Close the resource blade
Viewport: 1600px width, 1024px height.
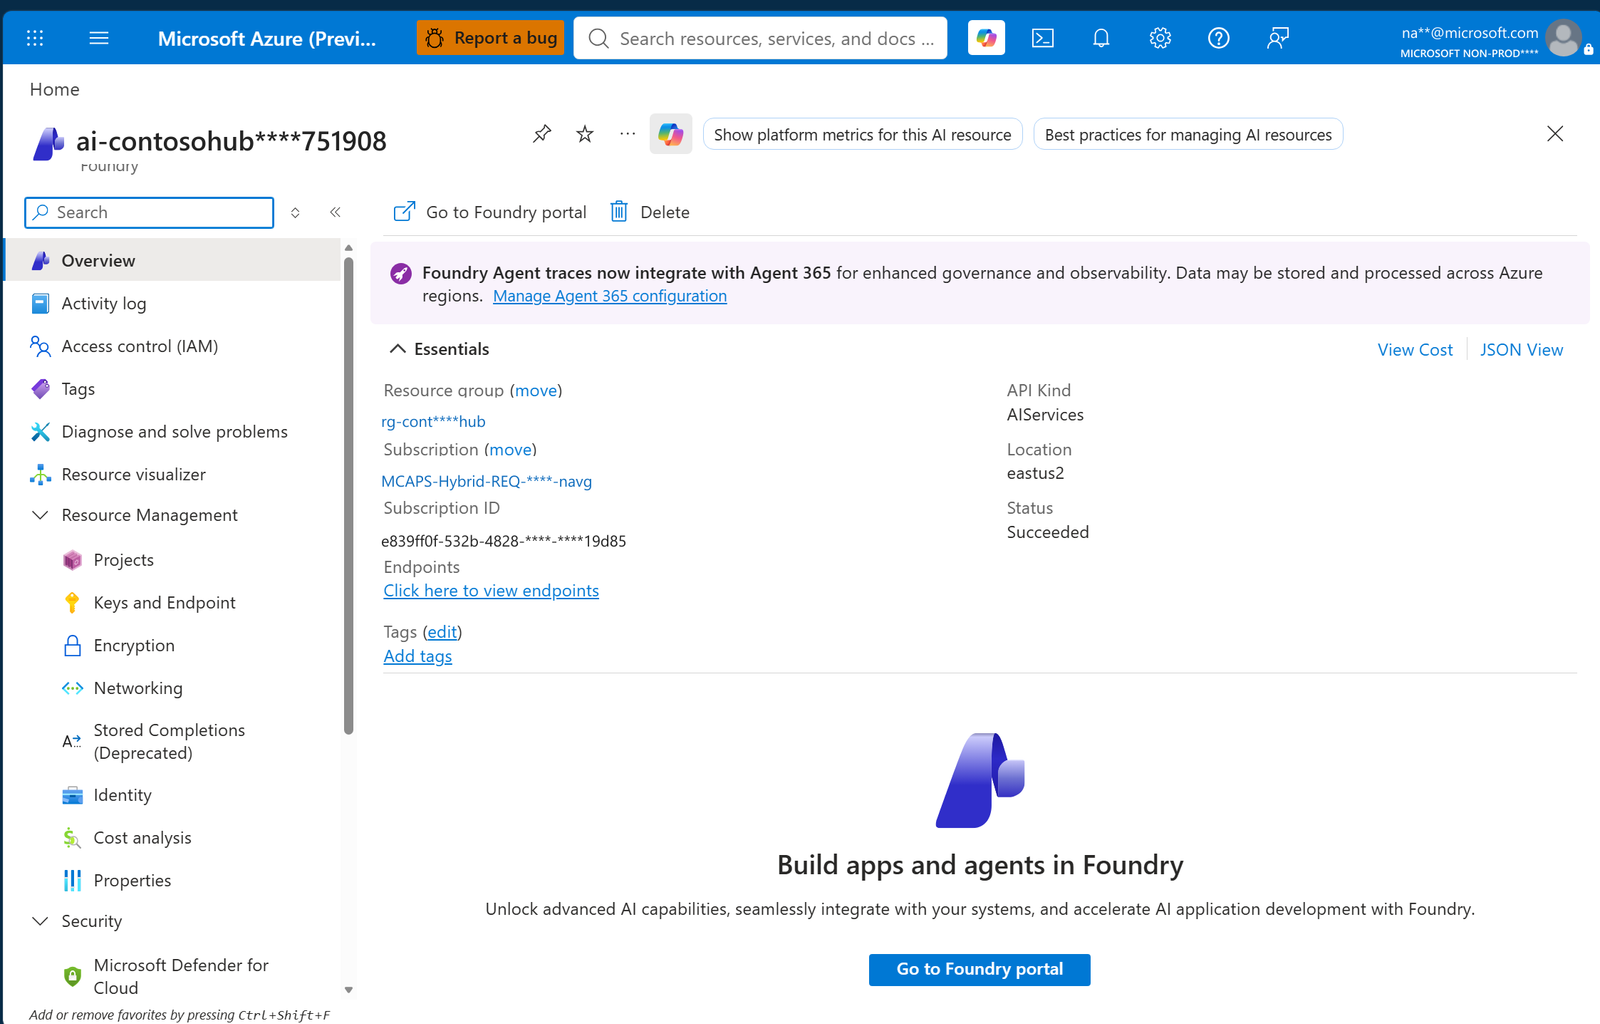tap(1555, 134)
